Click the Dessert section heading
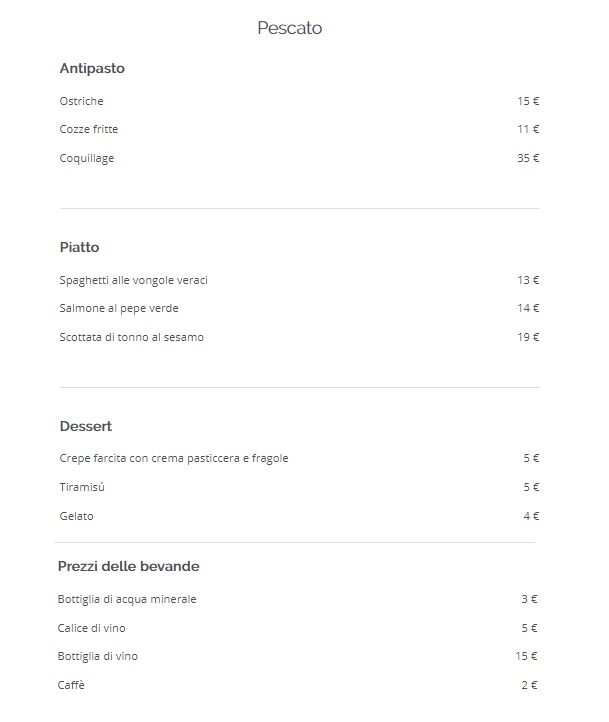This screenshot has height=722, width=609. [85, 426]
